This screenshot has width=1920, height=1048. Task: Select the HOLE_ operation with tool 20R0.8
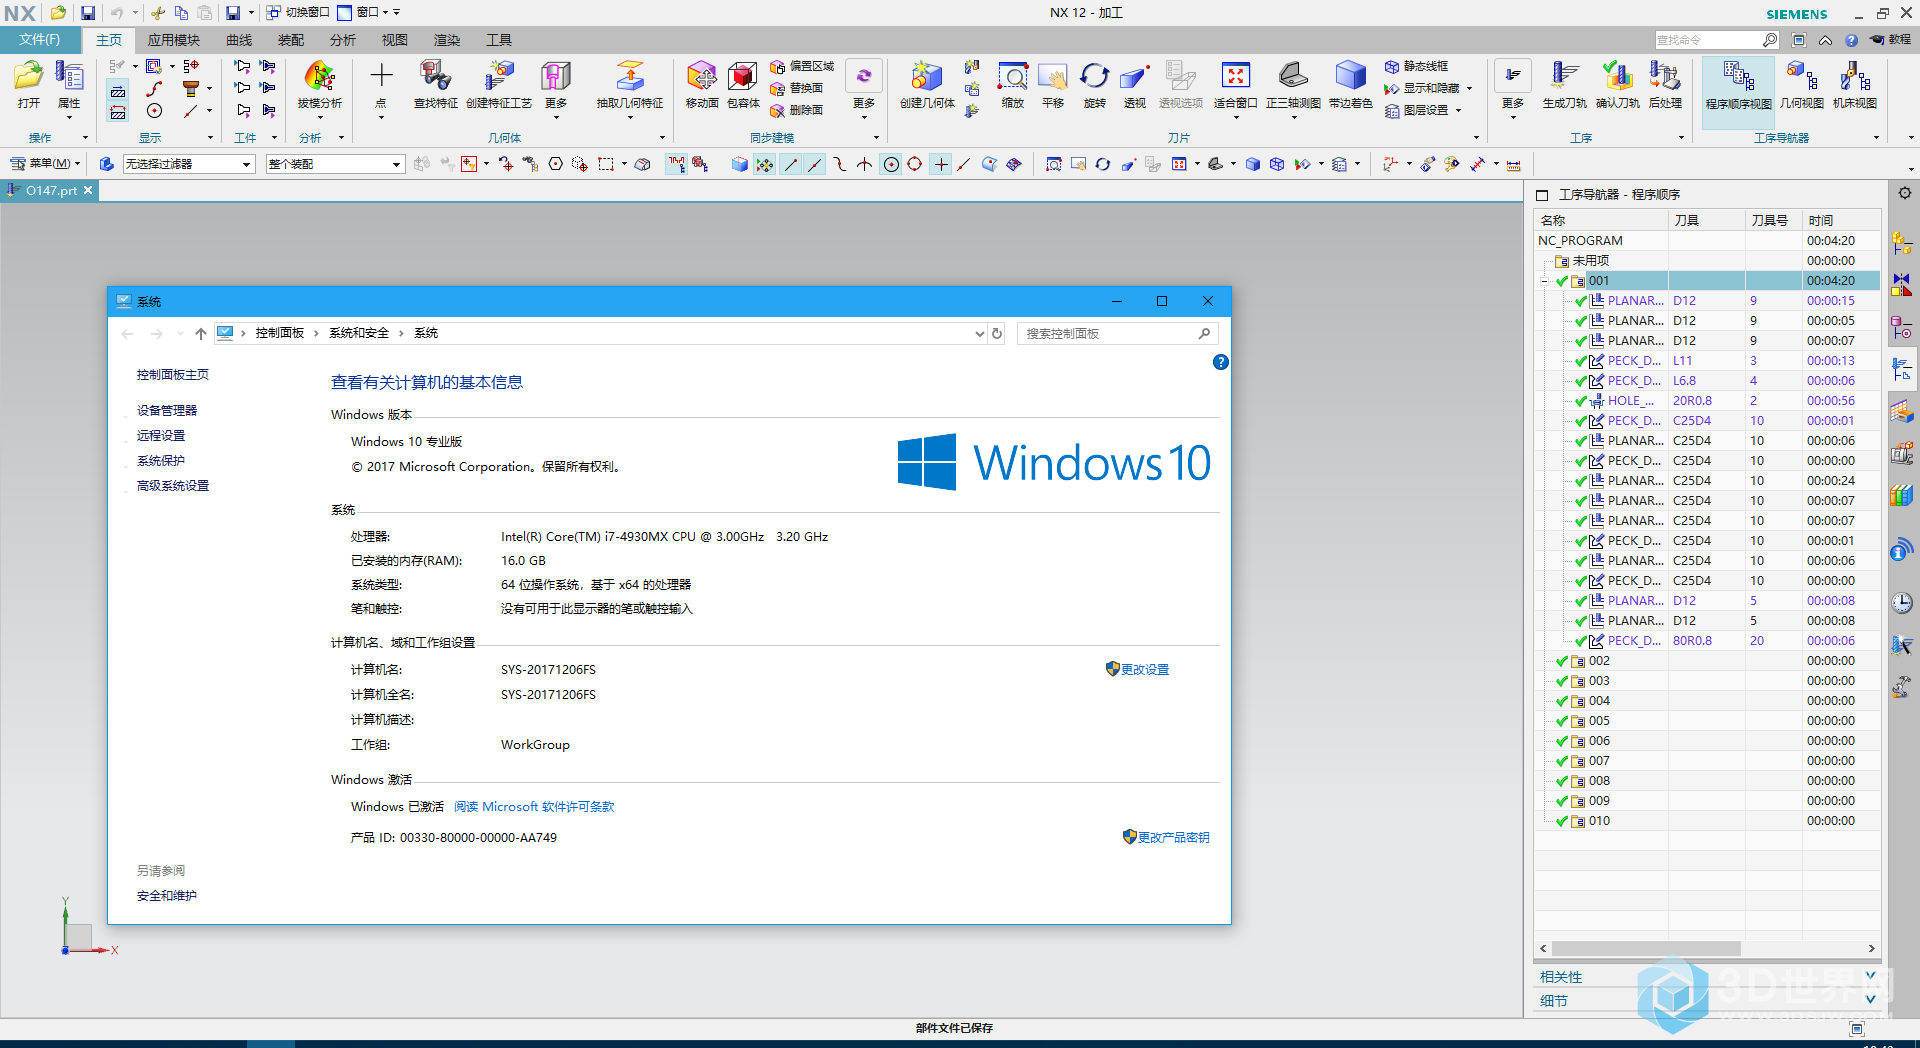point(1707,401)
